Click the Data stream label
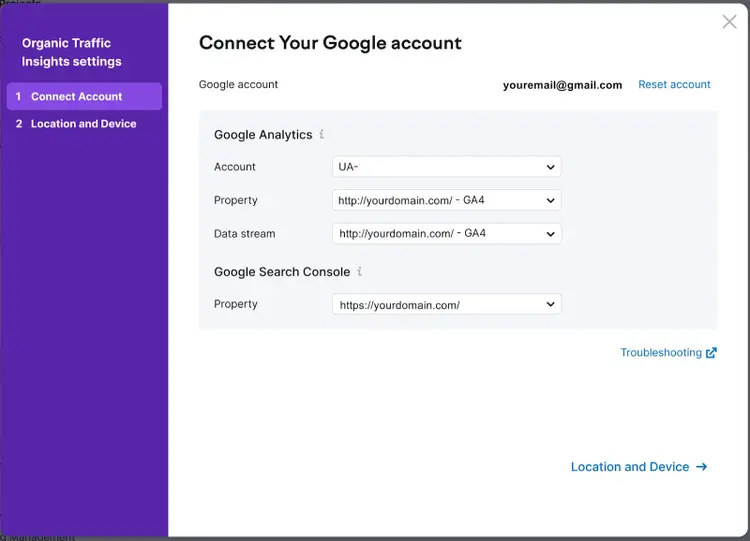The height and width of the screenshot is (541, 750). 244,234
